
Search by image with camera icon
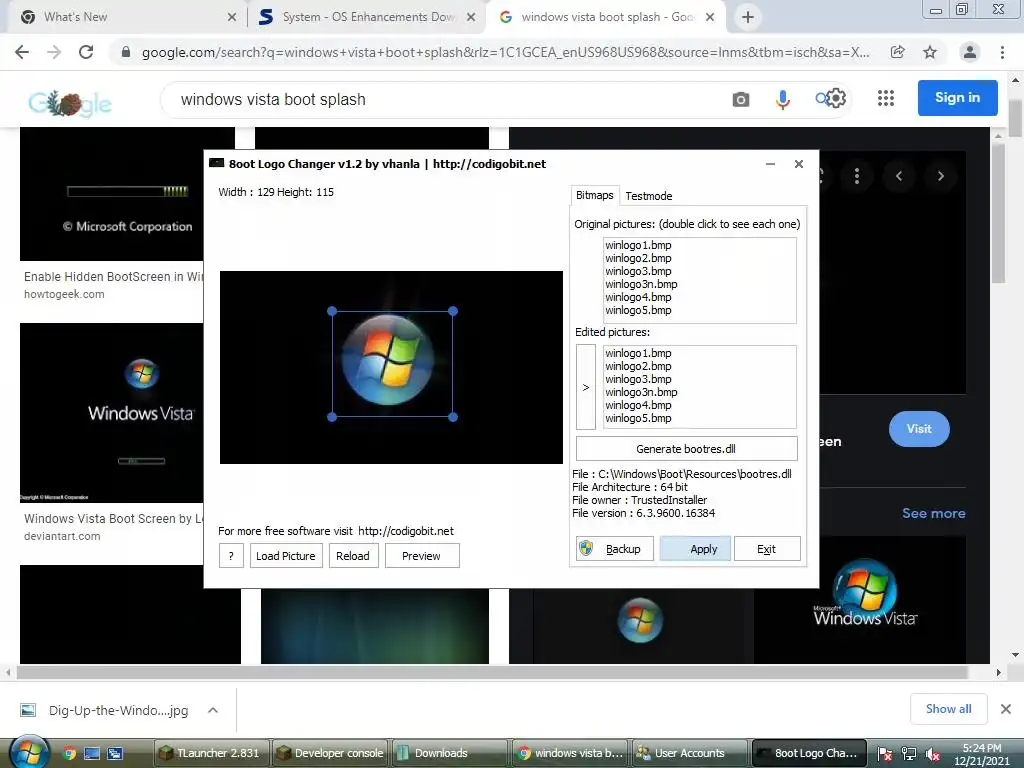[x=741, y=99]
